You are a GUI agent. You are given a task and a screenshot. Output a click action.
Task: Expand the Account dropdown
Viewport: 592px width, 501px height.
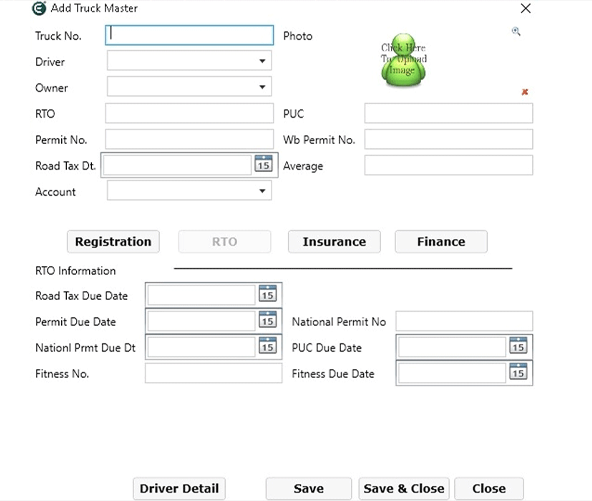point(262,191)
